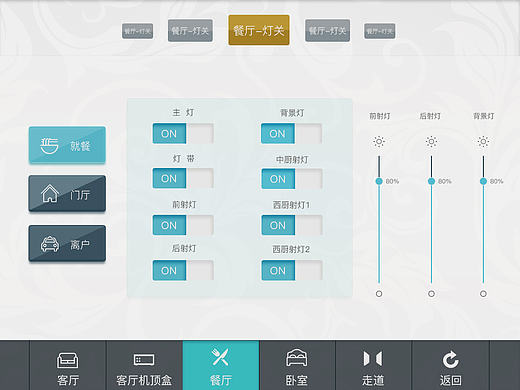This screenshot has width=520, height=390.
Task: Click the 80% value beside 背景灯 slider
Action: tap(497, 181)
